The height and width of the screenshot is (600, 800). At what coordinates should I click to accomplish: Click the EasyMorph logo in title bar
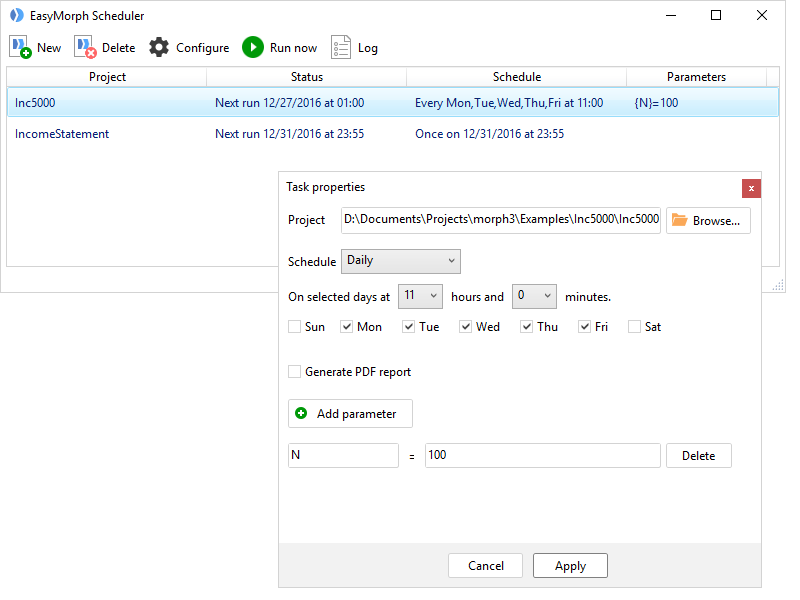(x=17, y=15)
